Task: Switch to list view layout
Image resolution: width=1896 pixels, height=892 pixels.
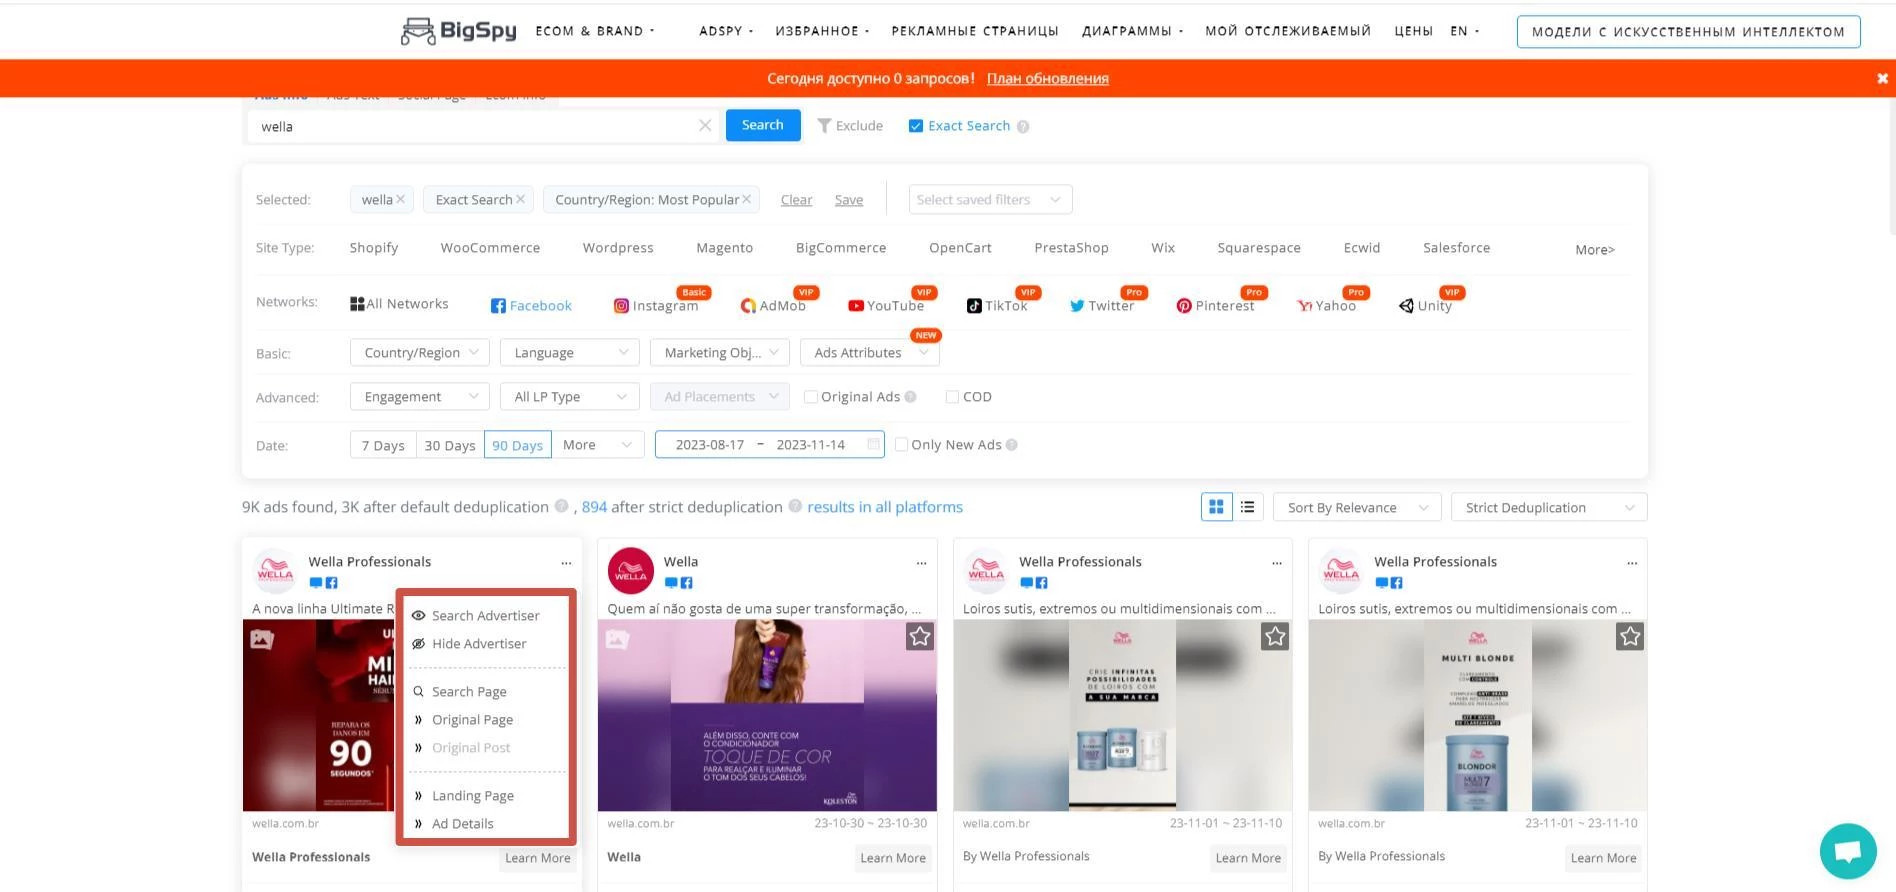Action: pos(1248,507)
